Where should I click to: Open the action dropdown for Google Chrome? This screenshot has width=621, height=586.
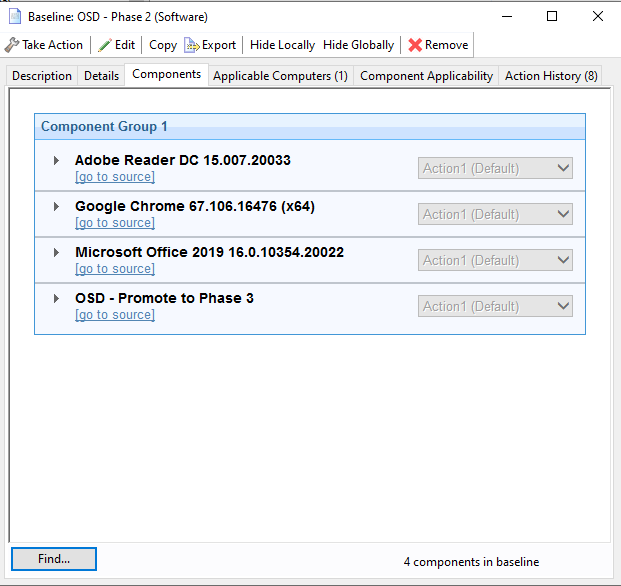click(495, 214)
